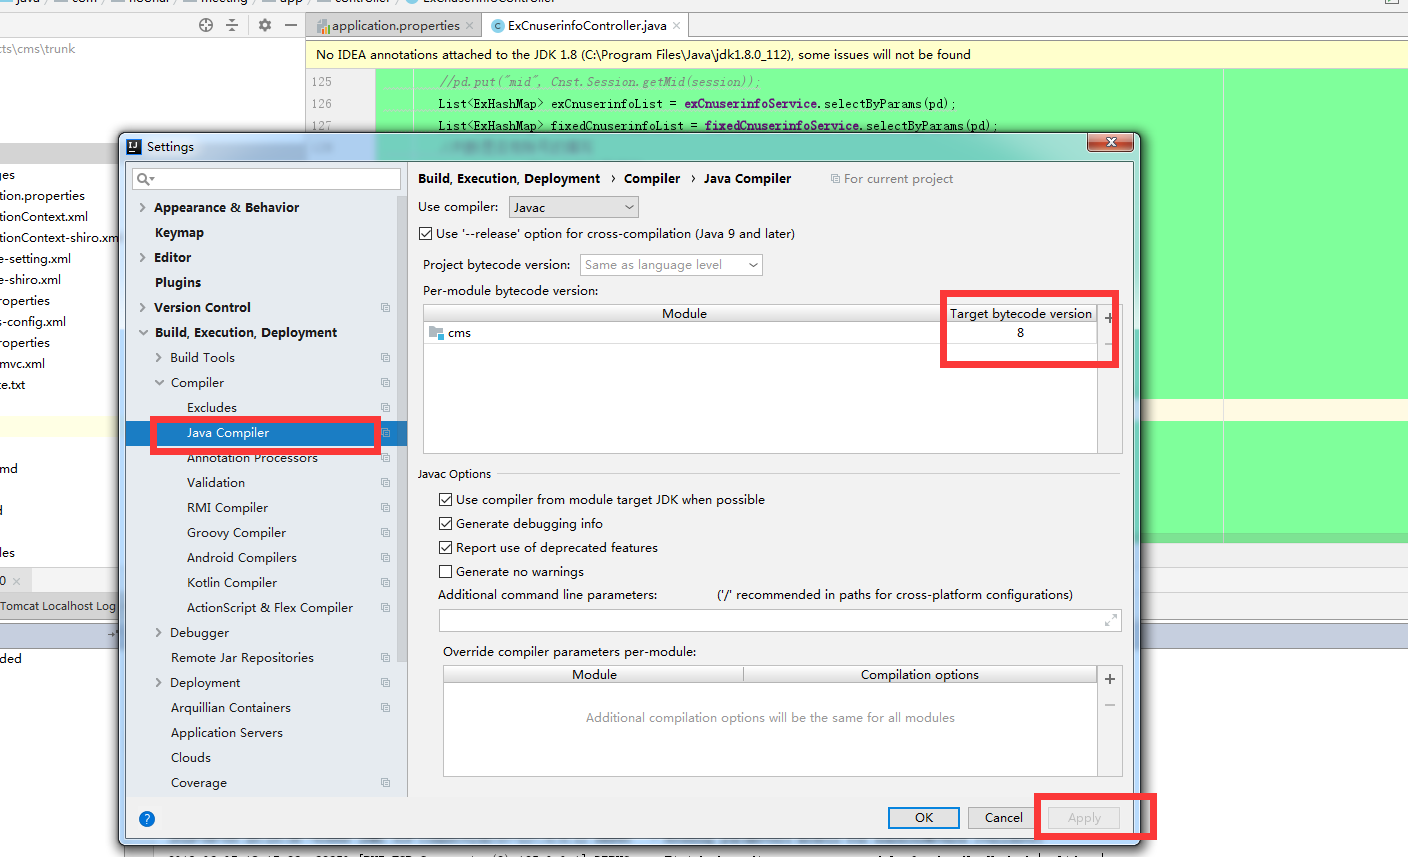Click the project-level icon next to Excludes

click(x=386, y=408)
